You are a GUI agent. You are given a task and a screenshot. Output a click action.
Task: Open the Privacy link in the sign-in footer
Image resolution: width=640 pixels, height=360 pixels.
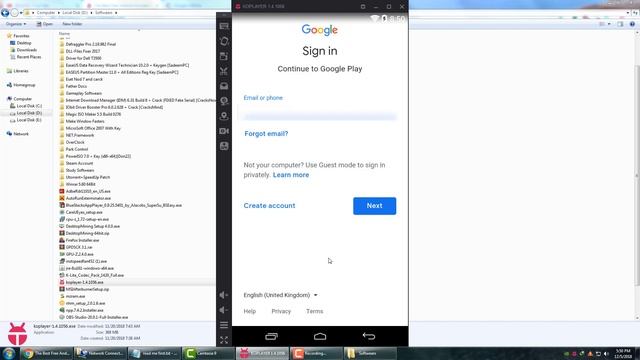coord(281,311)
